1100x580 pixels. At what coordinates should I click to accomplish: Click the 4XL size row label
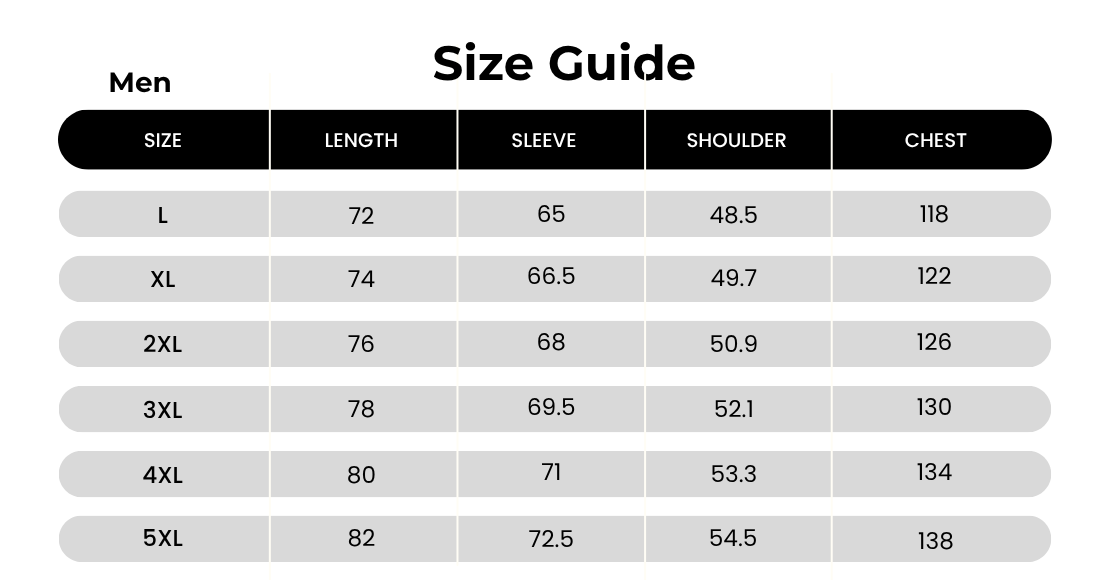pyautogui.click(x=163, y=474)
